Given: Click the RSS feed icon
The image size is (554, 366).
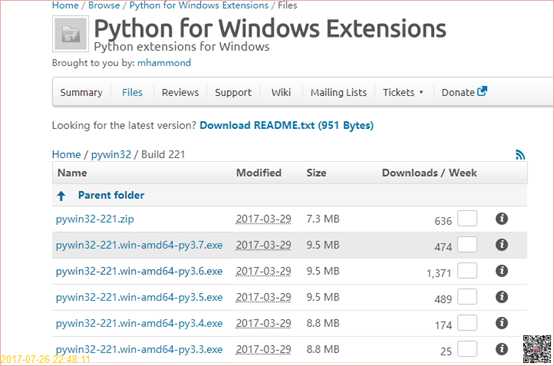Looking at the screenshot, I should pos(520,155).
